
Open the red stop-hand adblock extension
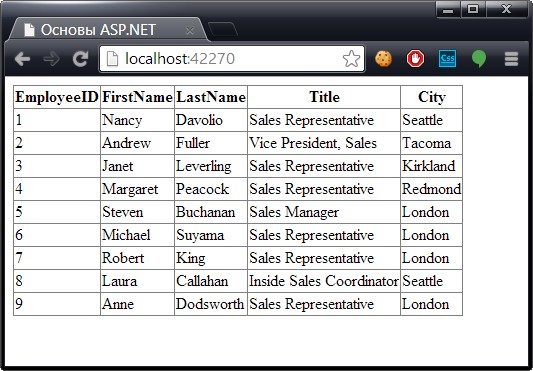pos(415,58)
